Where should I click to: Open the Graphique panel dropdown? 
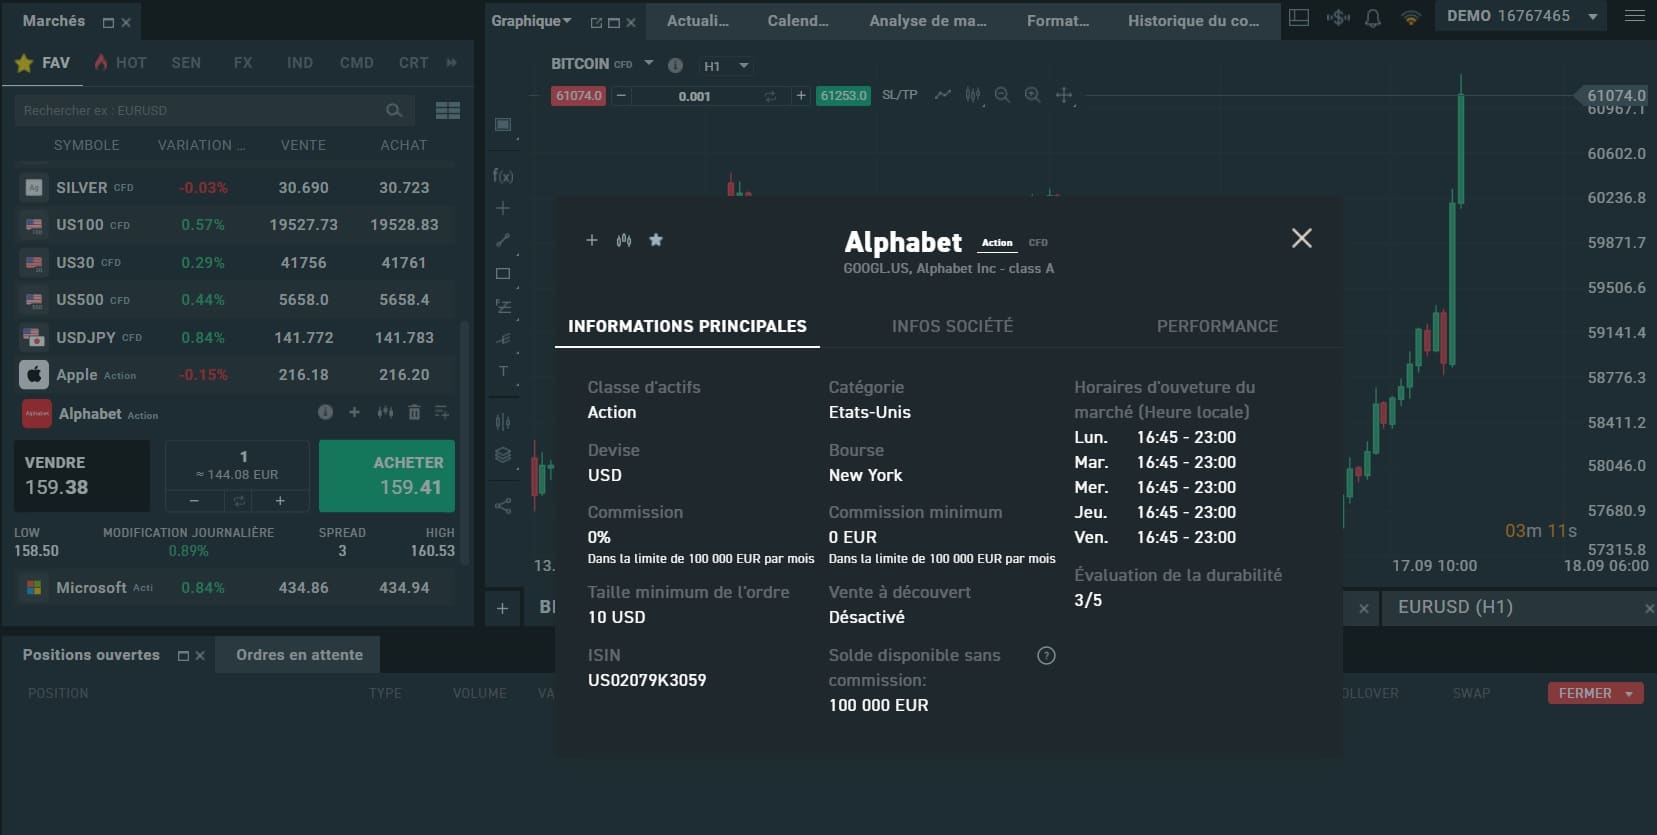tap(567, 21)
